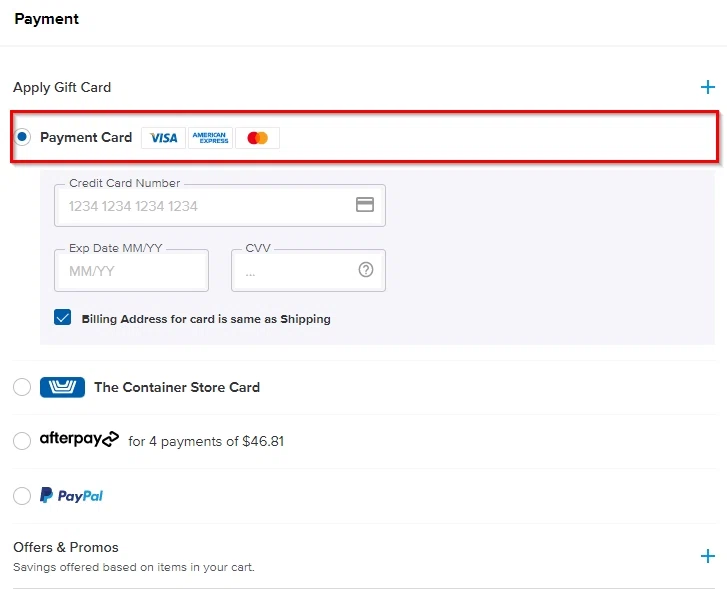Click the PayPal logo

(71, 495)
